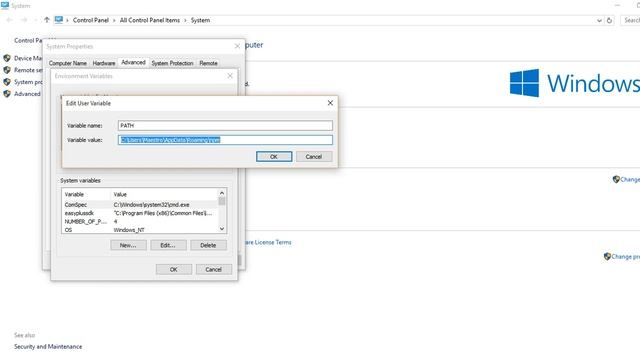The height and width of the screenshot is (360, 640).
Task: Open Security and Maintenance link
Action: [48, 347]
